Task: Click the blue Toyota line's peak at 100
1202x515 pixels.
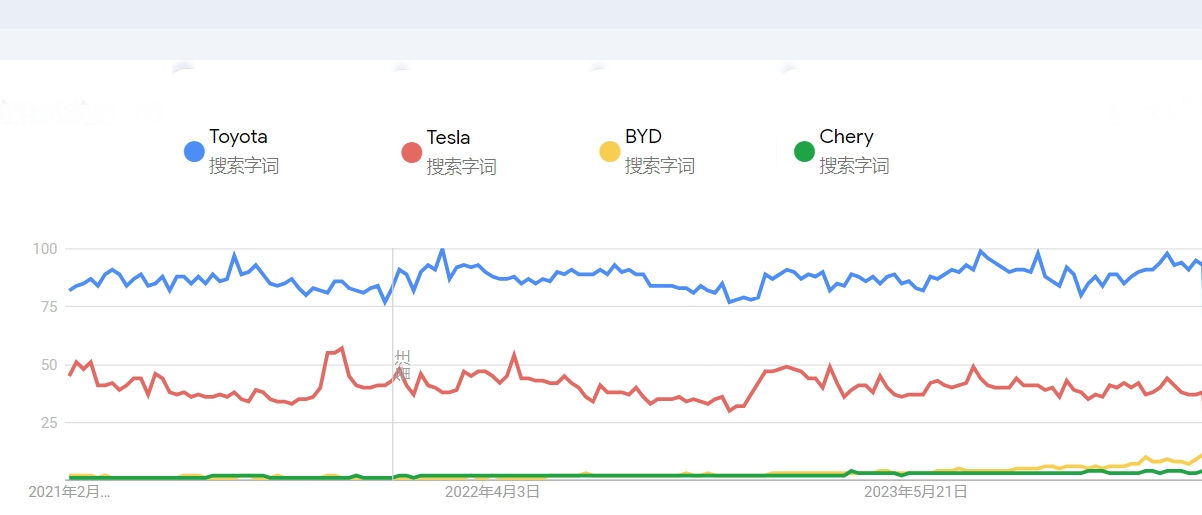Action: coord(442,249)
